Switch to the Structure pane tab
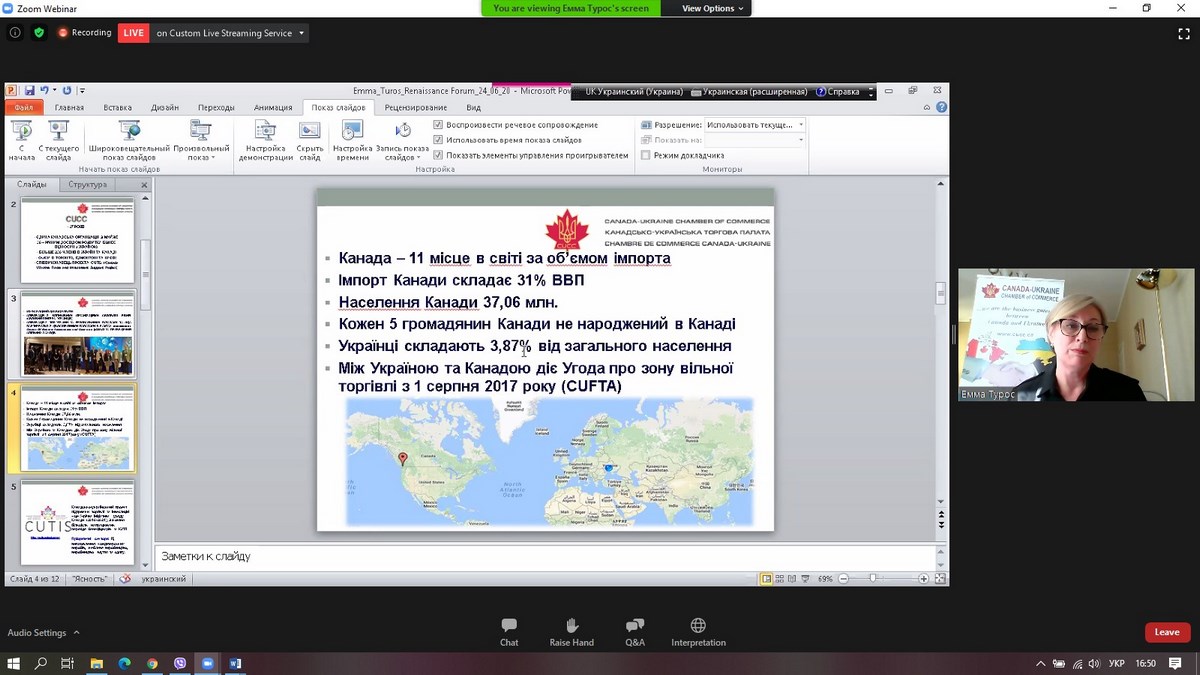 click(x=88, y=185)
